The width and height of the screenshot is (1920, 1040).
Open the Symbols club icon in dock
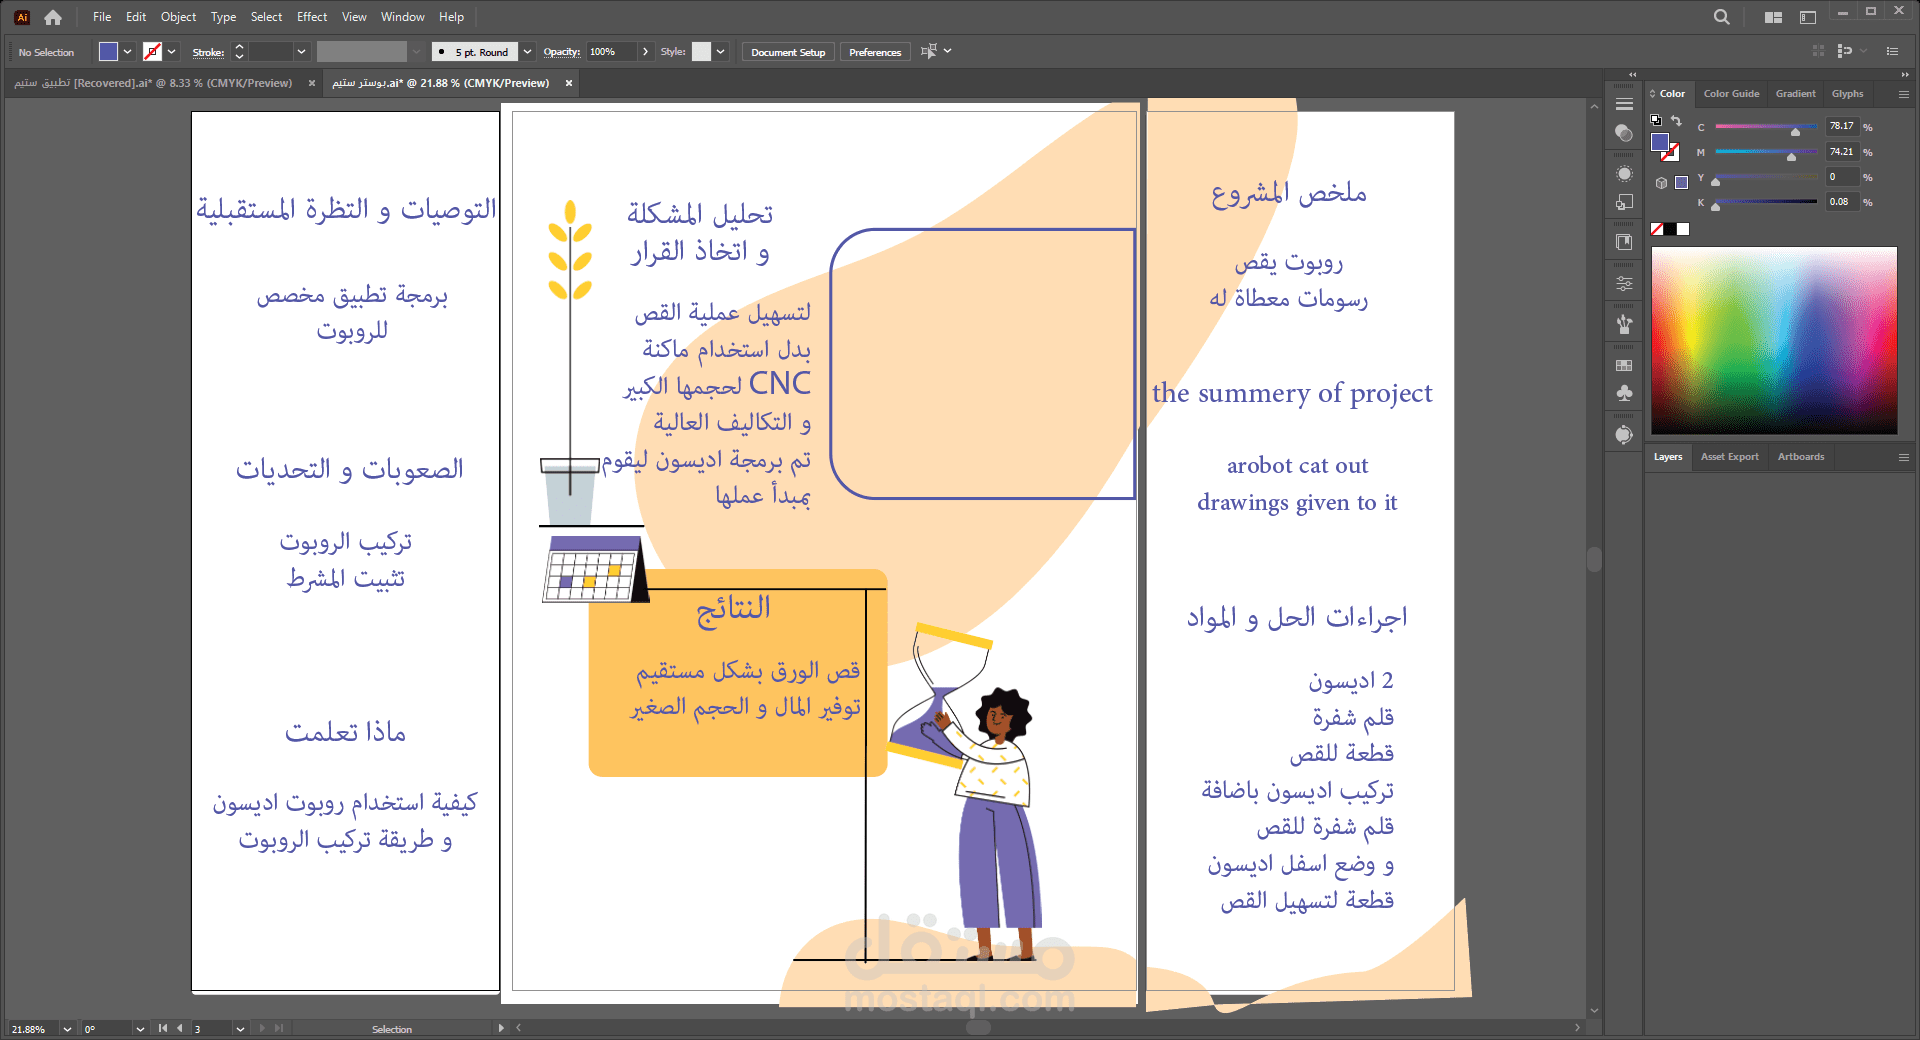(1624, 394)
